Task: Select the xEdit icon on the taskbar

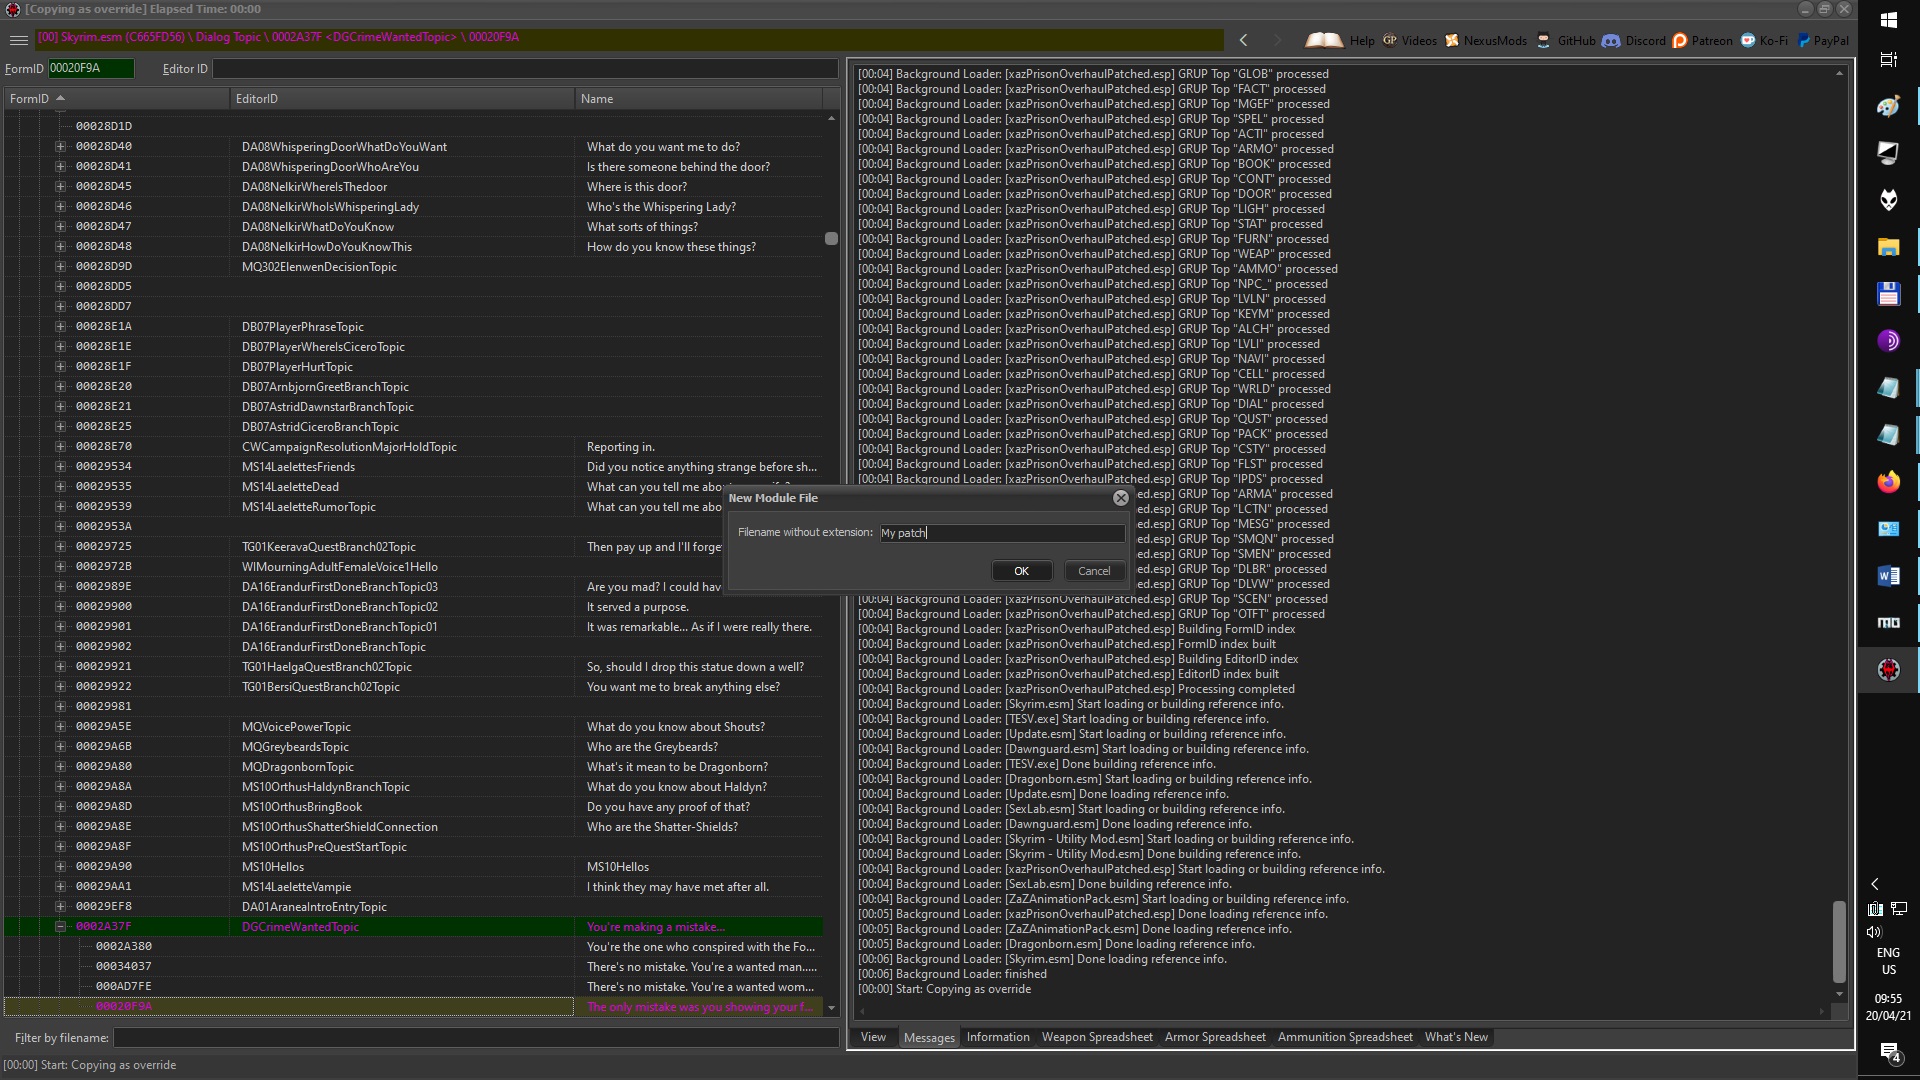Action: pyautogui.click(x=1888, y=670)
